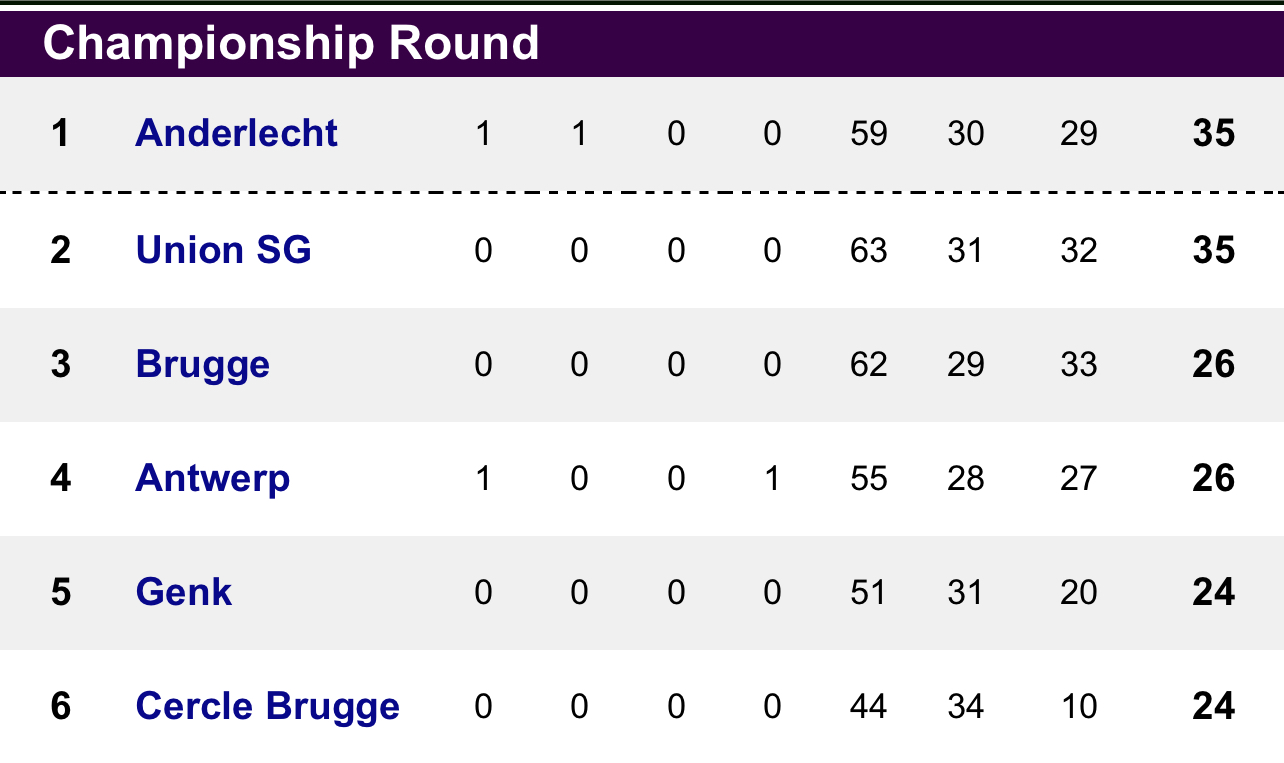Open the Union SG team link
1284x763 pixels.
(223, 249)
